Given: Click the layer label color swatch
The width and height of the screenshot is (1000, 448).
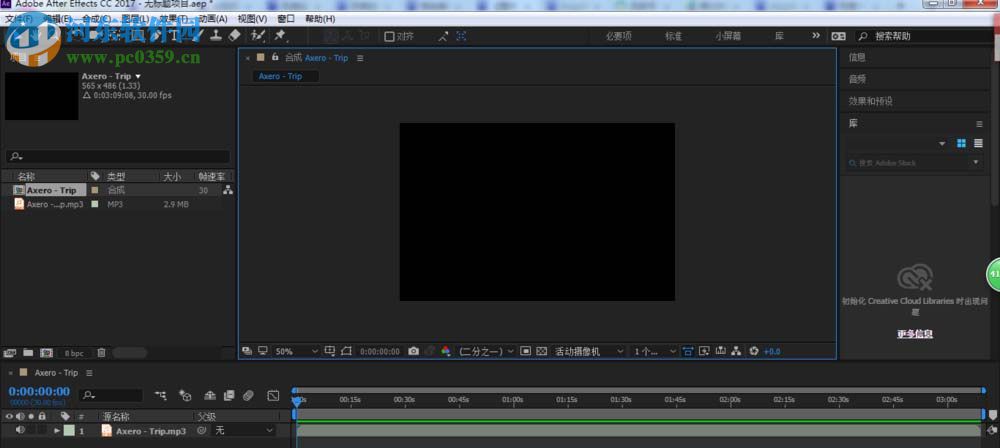Looking at the screenshot, I should pos(69,430).
